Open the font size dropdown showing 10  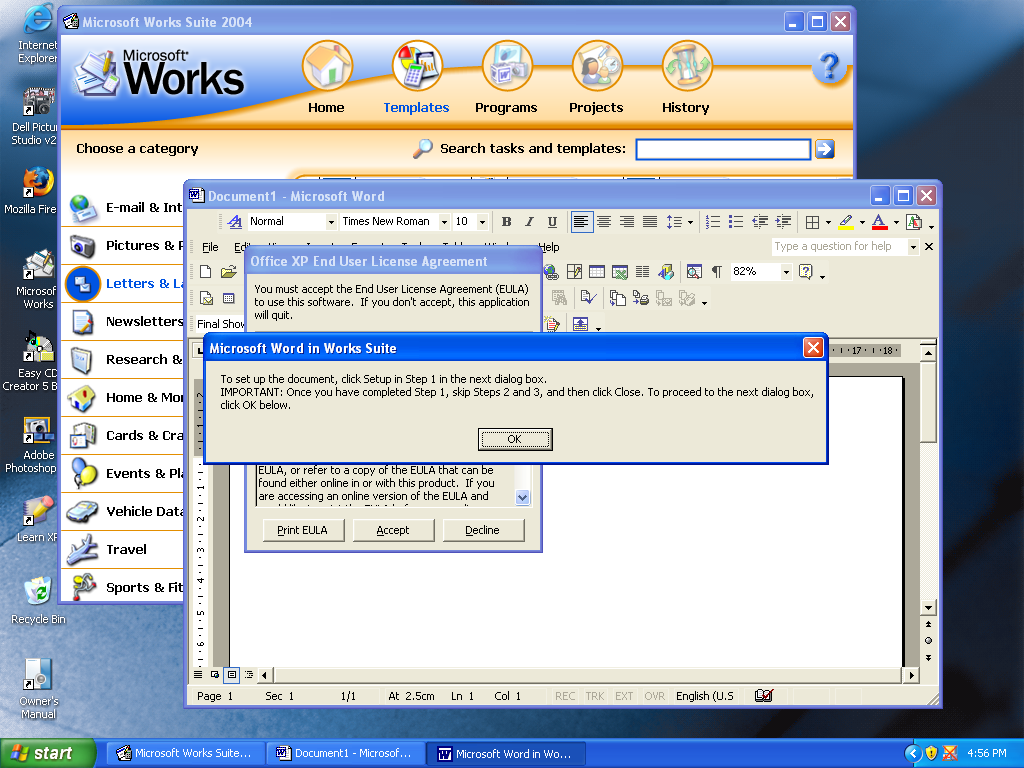coord(483,222)
